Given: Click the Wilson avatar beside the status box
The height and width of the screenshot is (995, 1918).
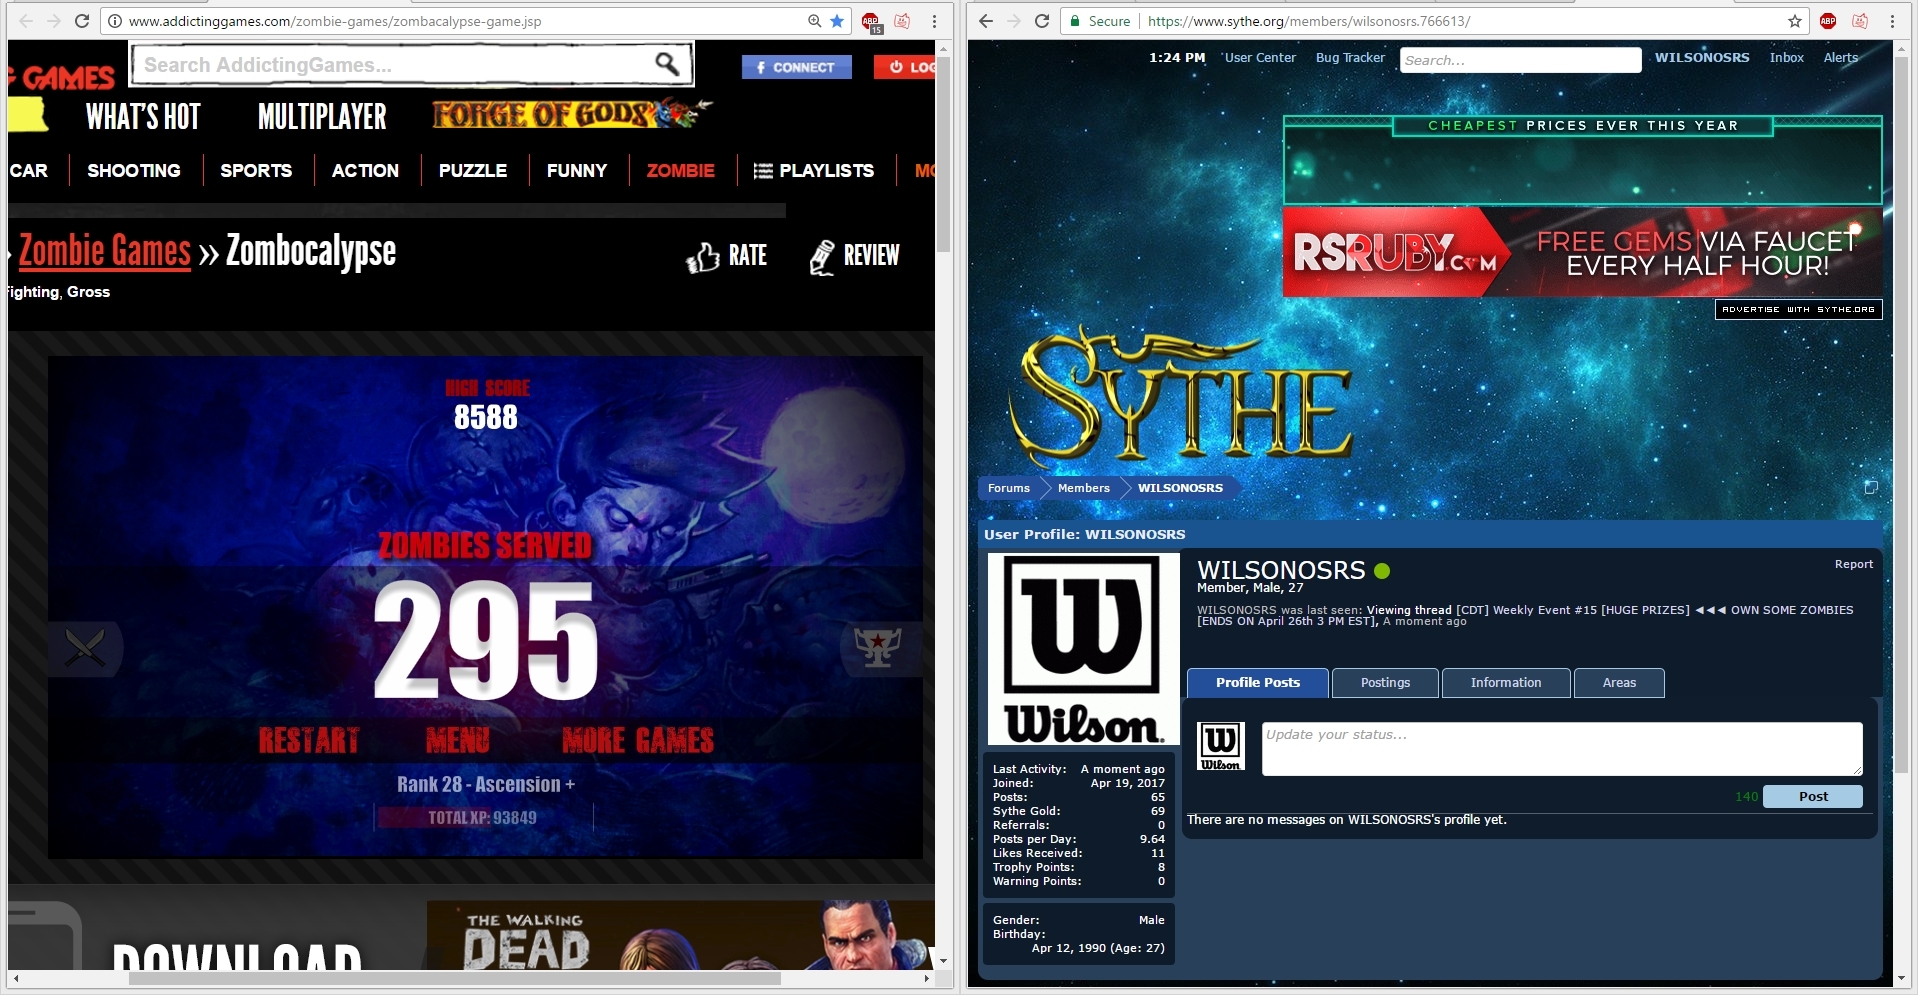Looking at the screenshot, I should tap(1221, 746).
